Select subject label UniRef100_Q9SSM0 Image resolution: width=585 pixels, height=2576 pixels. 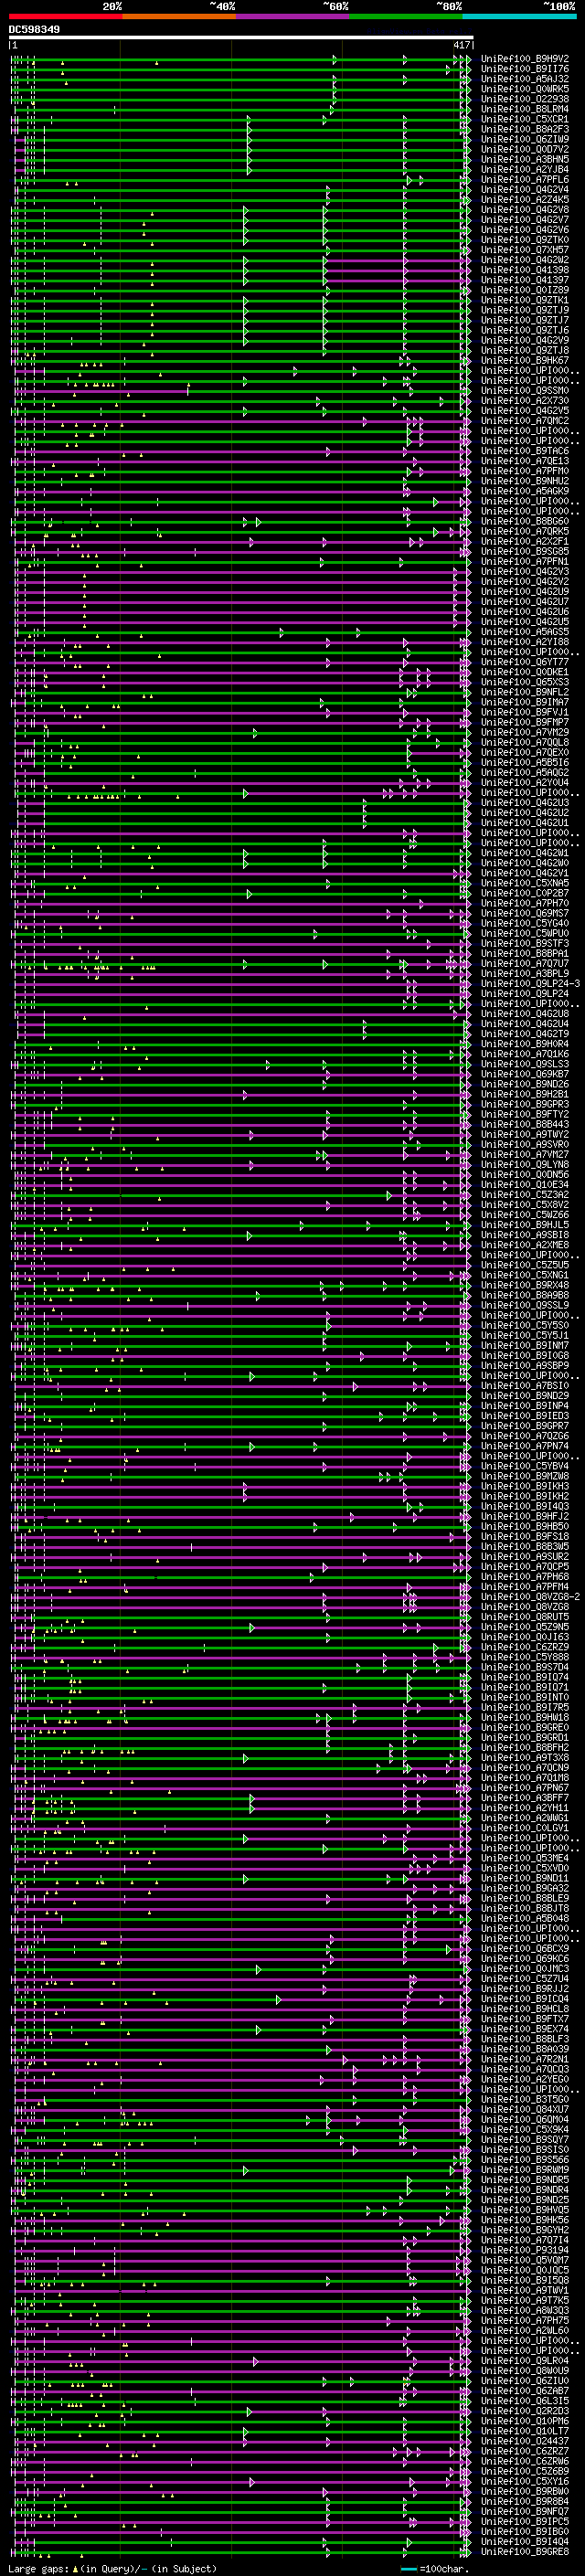525,390
